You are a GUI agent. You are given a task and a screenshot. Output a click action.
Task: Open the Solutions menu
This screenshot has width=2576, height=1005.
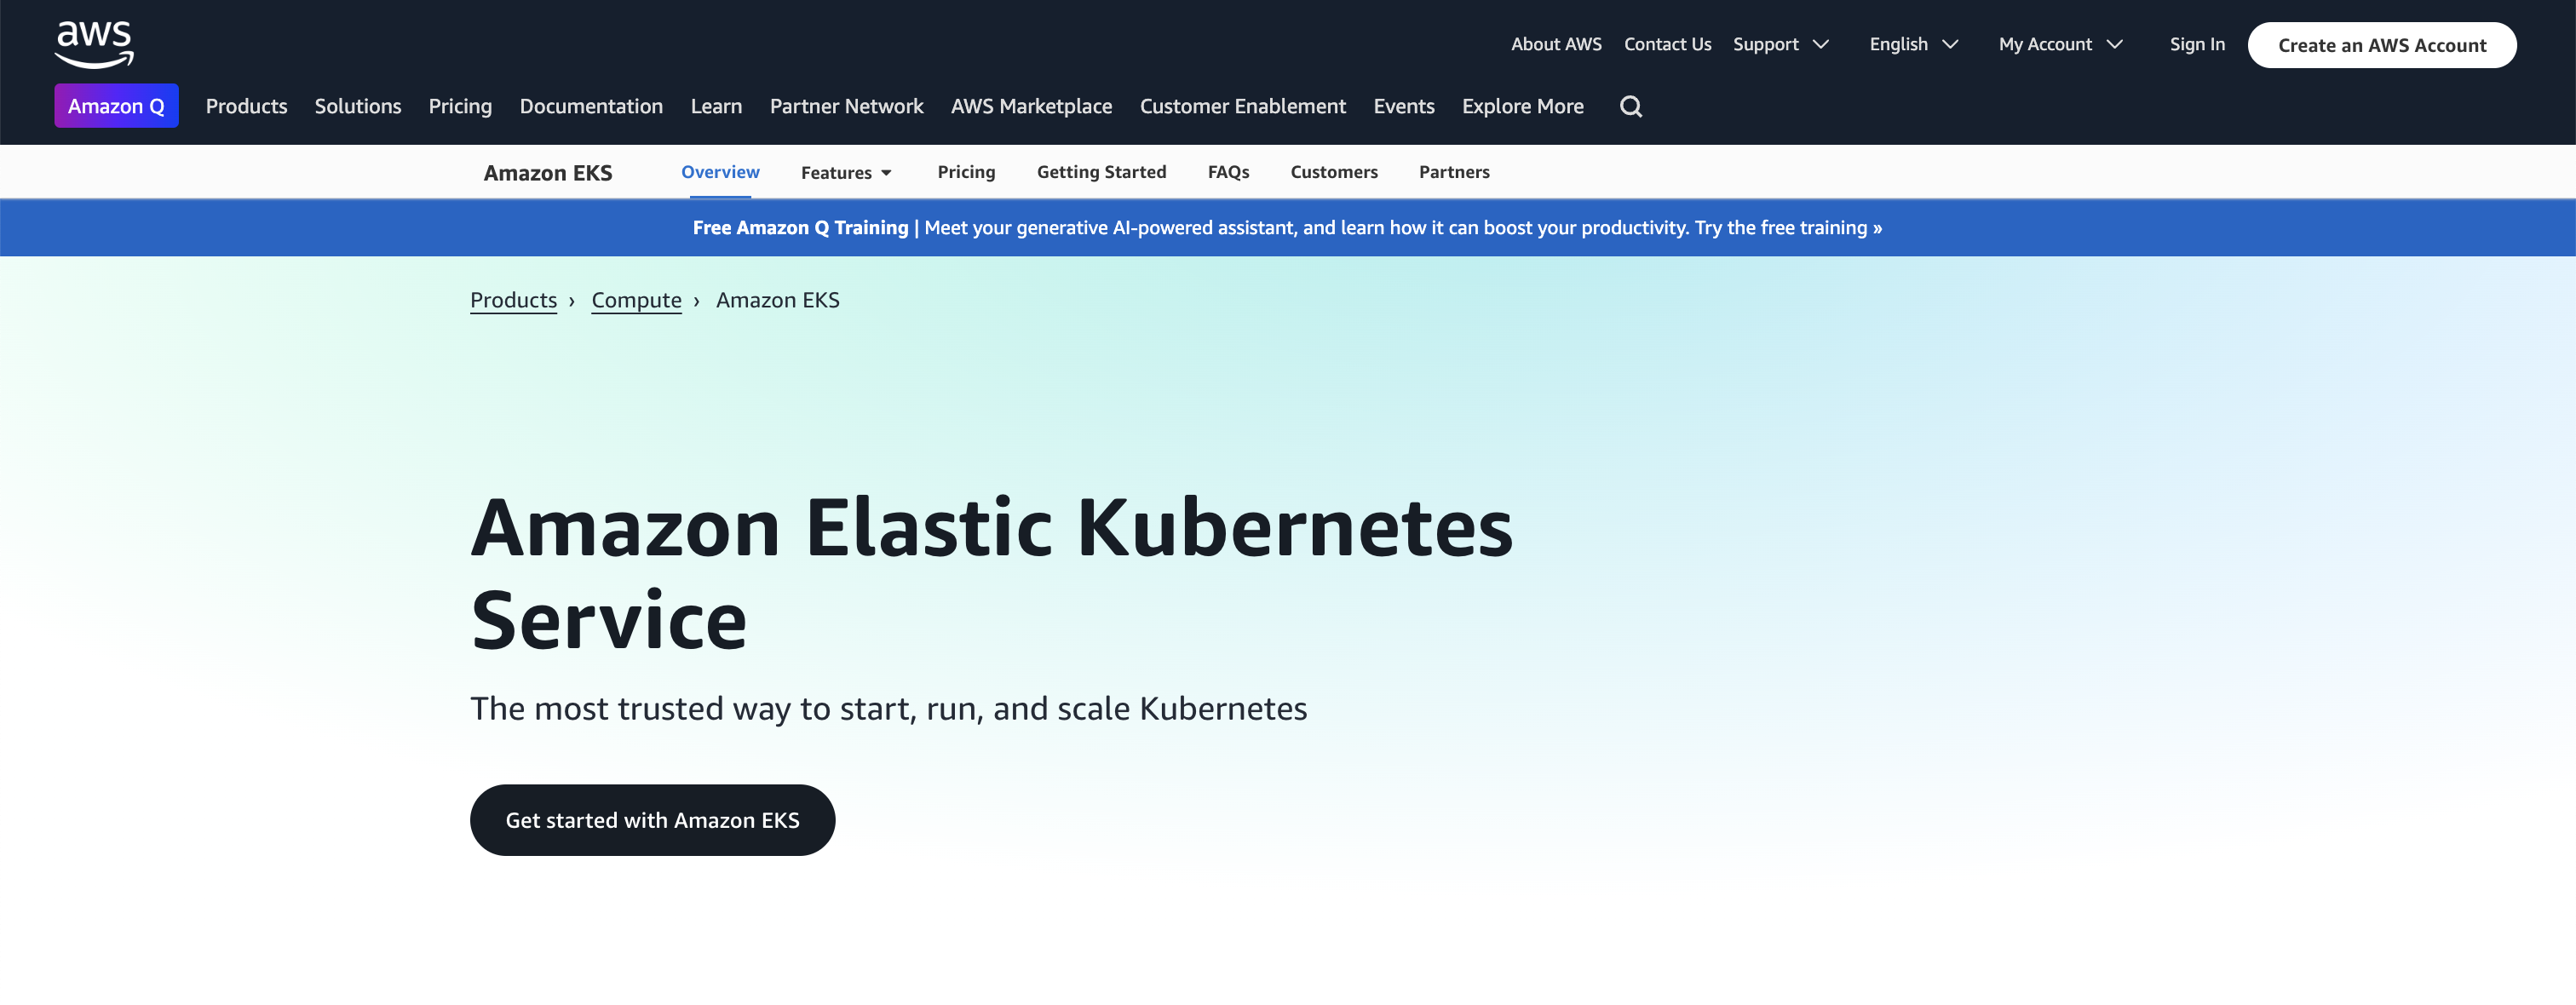pos(358,106)
